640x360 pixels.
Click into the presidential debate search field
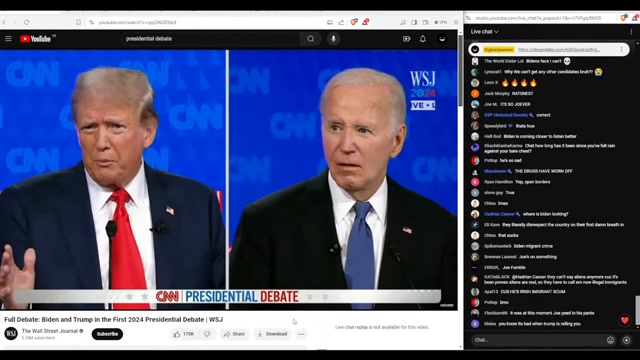point(210,39)
